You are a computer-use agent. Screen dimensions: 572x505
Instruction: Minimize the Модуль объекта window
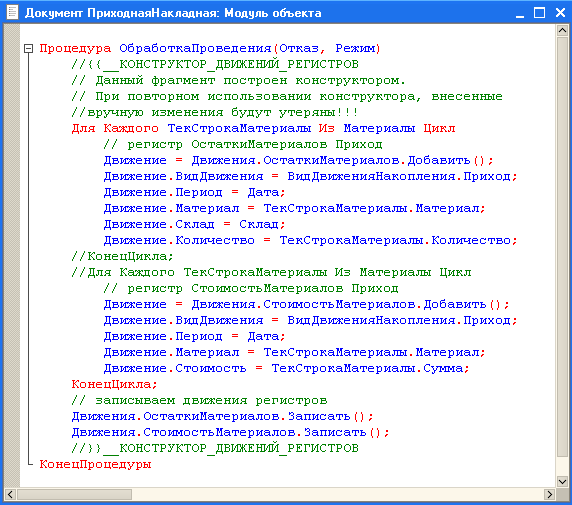[x=520, y=13]
